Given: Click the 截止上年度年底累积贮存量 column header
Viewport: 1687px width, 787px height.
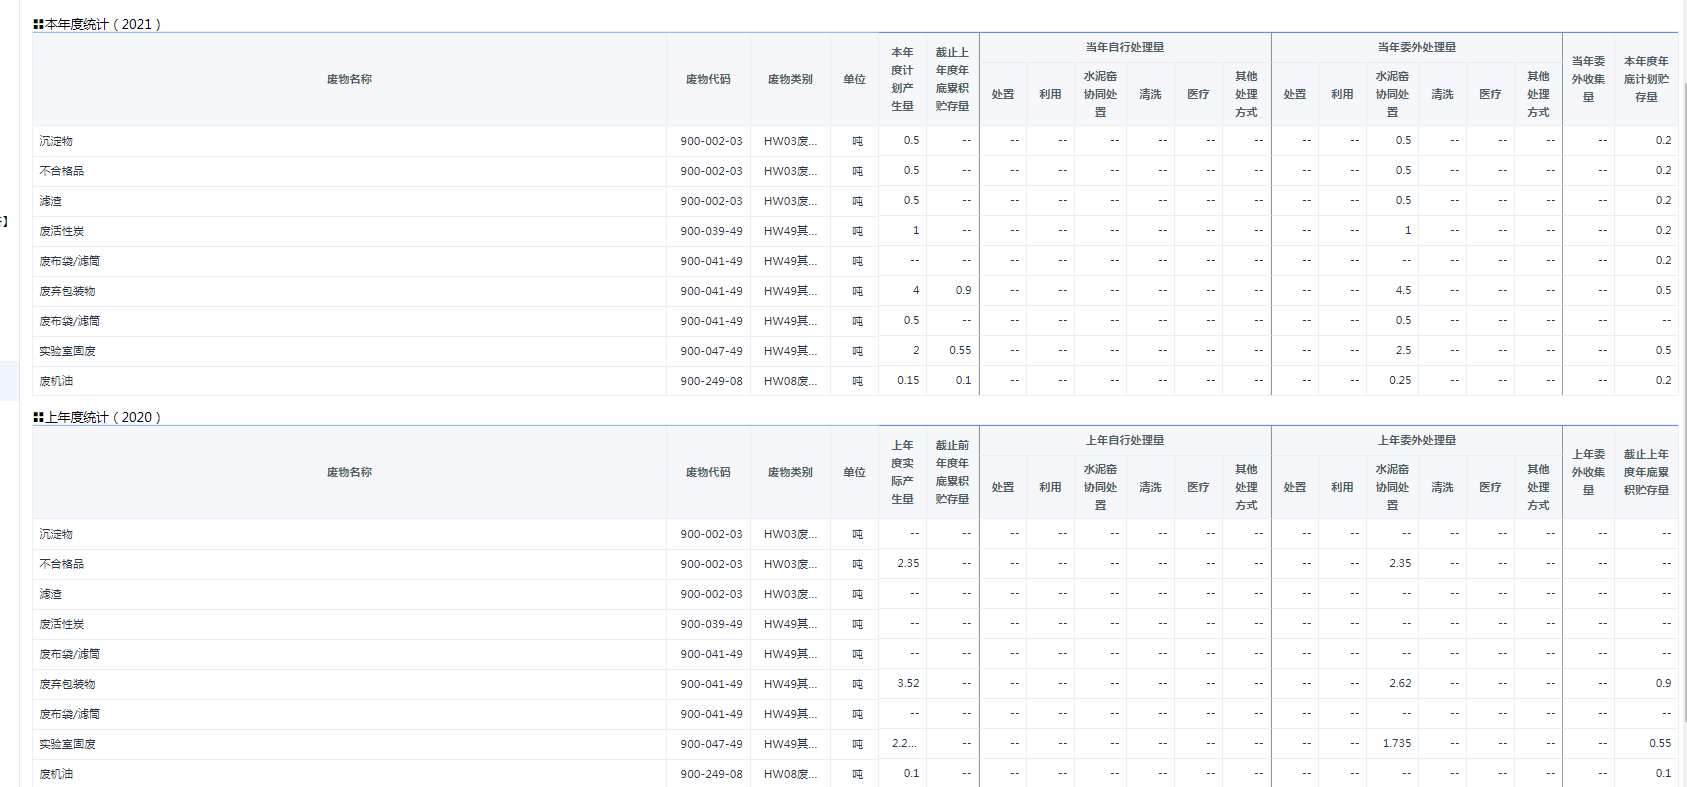Looking at the screenshot, I should pyautogui.click(x=1645, y=472).
